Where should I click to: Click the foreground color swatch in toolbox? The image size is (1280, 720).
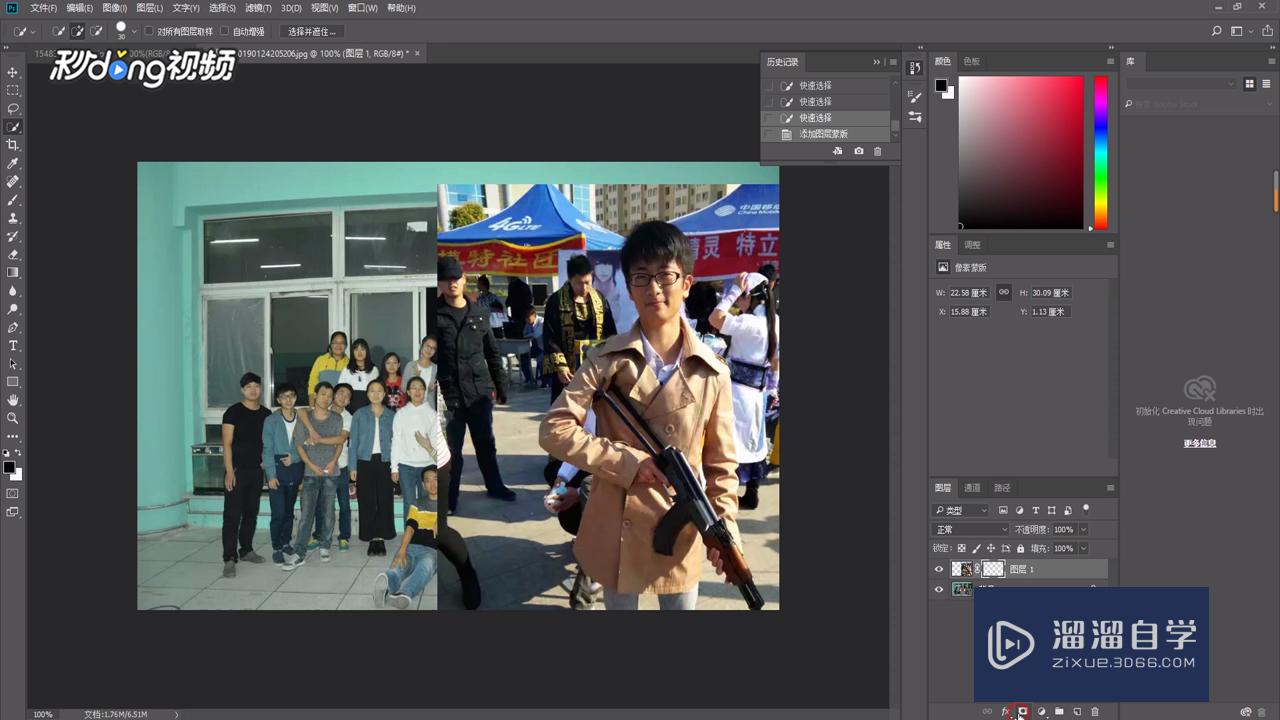[9, 467]
